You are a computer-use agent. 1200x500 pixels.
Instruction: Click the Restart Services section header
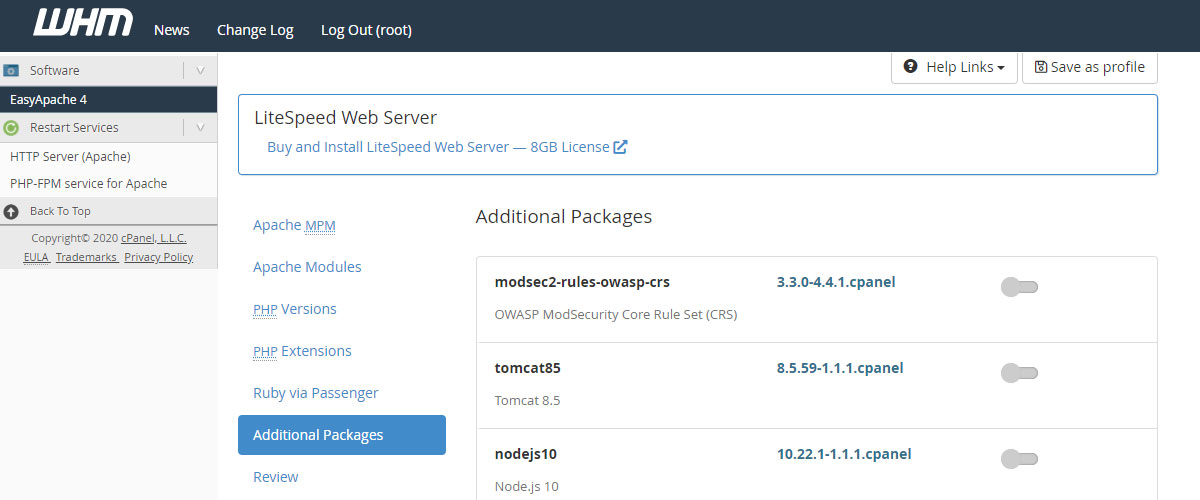tap(109, 128)
